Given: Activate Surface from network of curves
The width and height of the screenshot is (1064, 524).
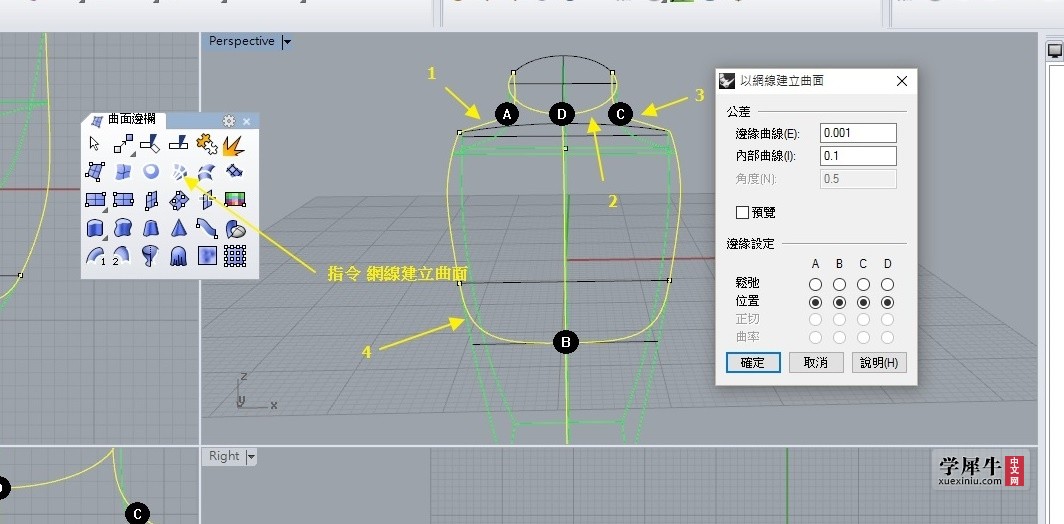Looking at the screenshot, I should [x=178, y=171].
